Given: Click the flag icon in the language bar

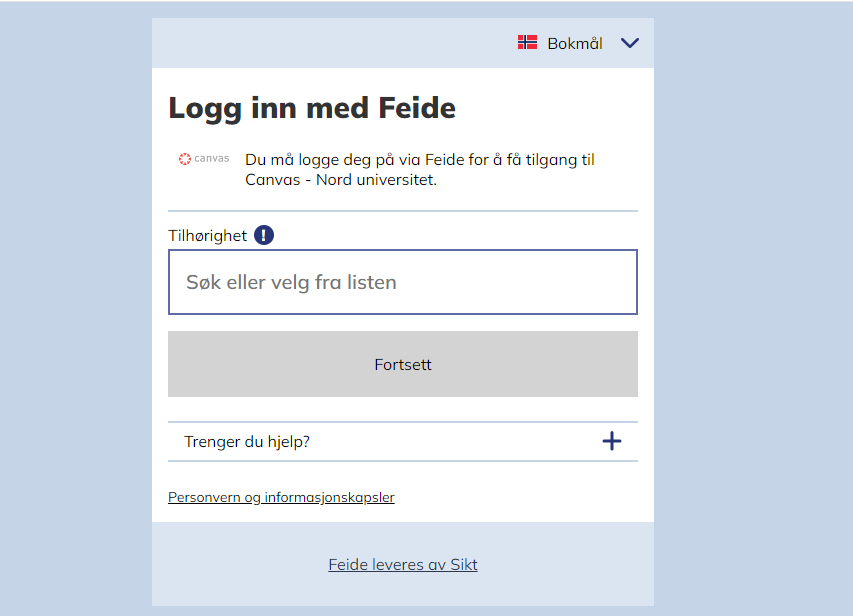Looking at the screenshot, I should coord(528,43).
